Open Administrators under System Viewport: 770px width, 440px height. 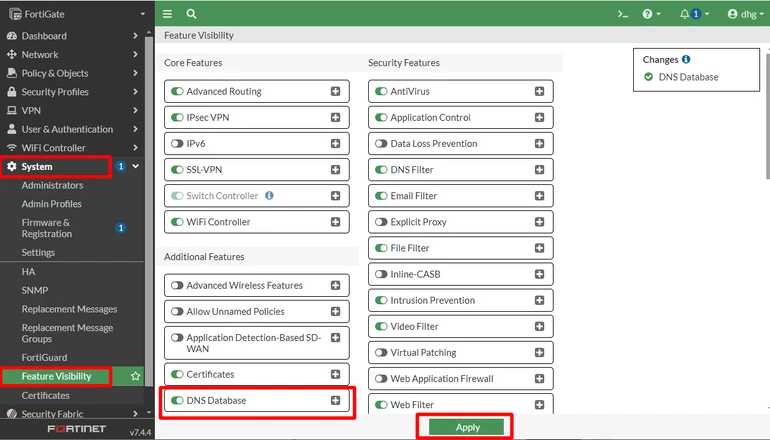52,185
